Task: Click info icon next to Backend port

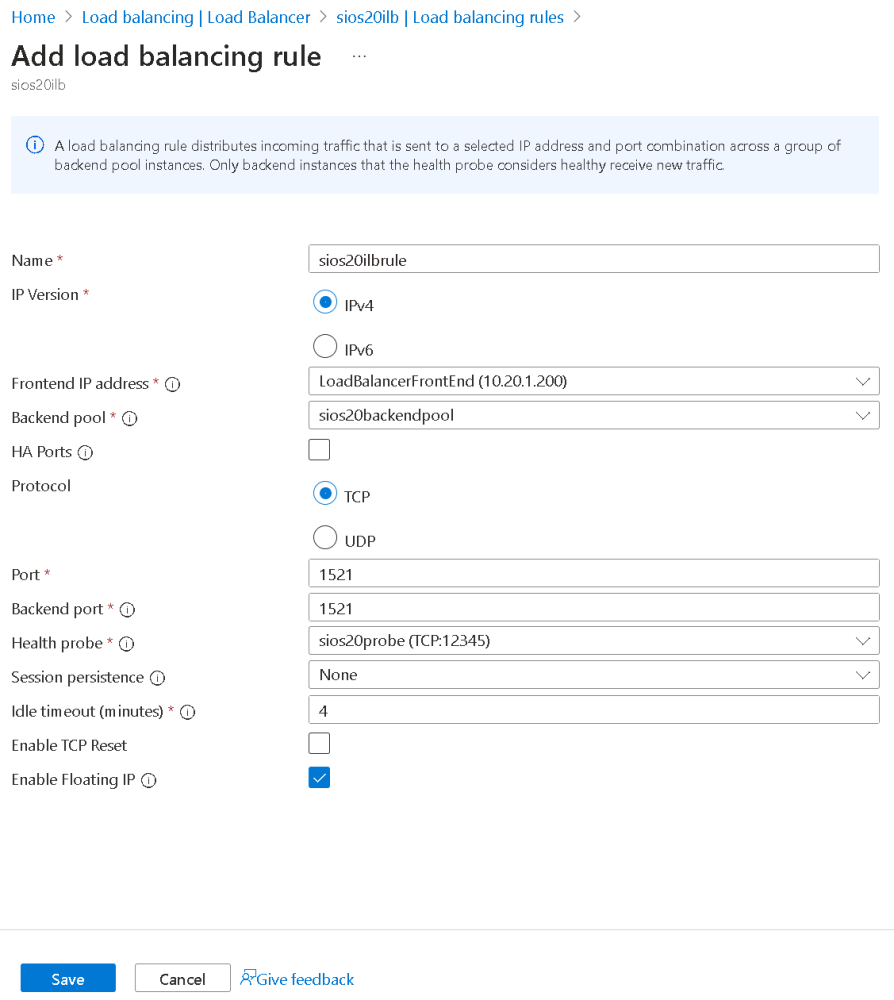Action: point(127,610)
